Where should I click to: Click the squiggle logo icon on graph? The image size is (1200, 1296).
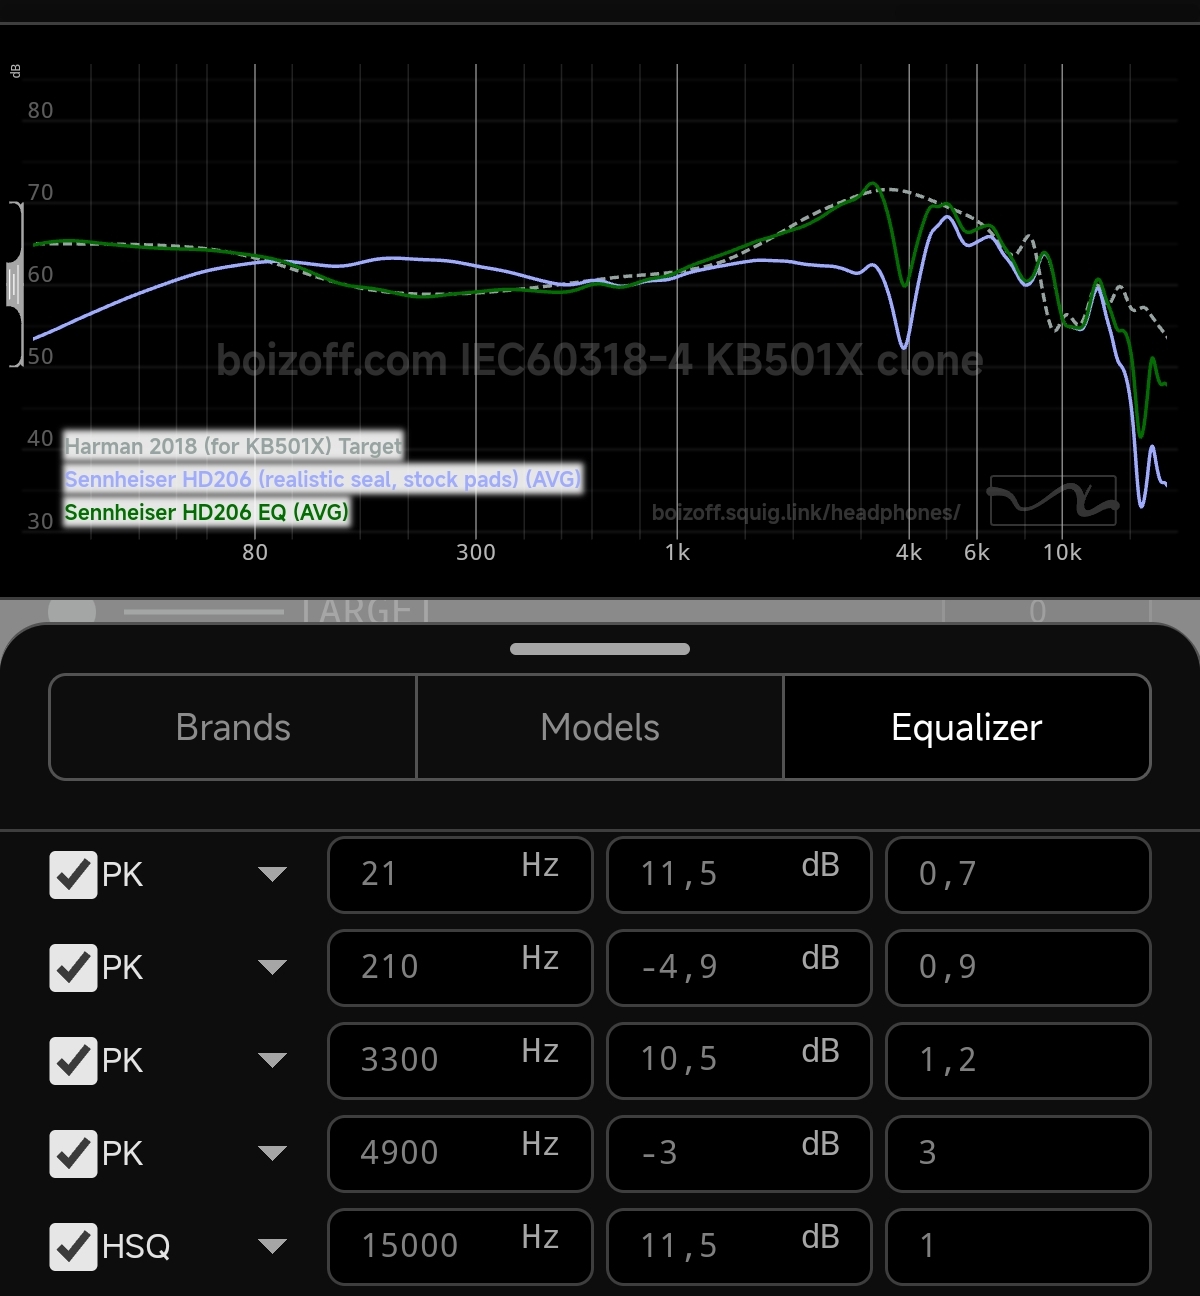click(x=1053, y=500)
